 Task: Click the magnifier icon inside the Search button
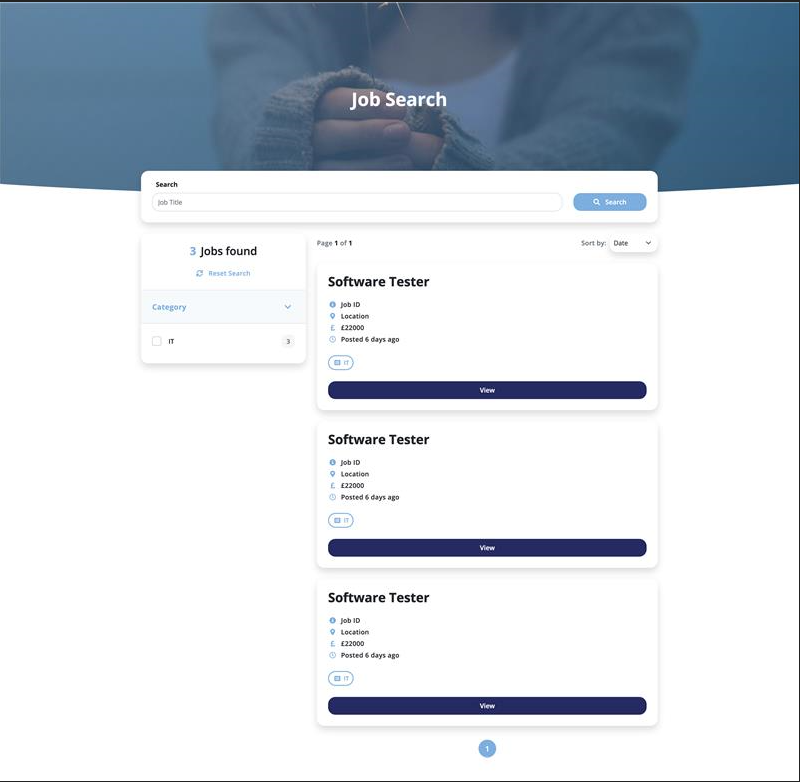(x=597, y=202)
